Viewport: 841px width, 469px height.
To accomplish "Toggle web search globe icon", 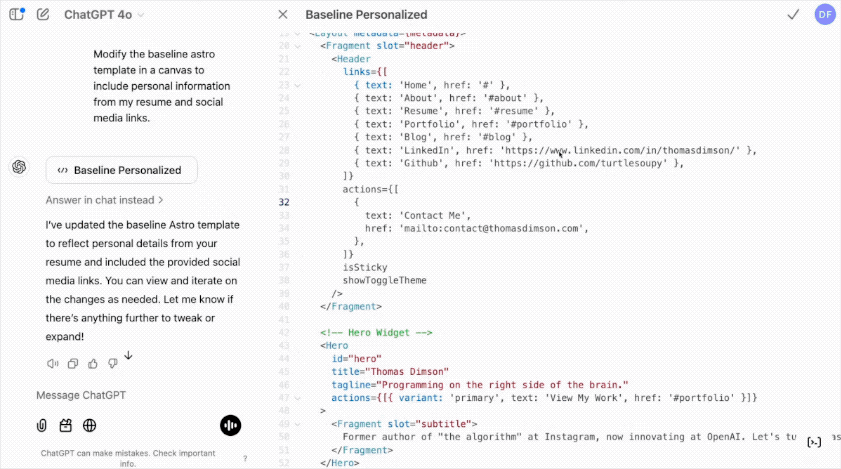I will tap(90, 425).
